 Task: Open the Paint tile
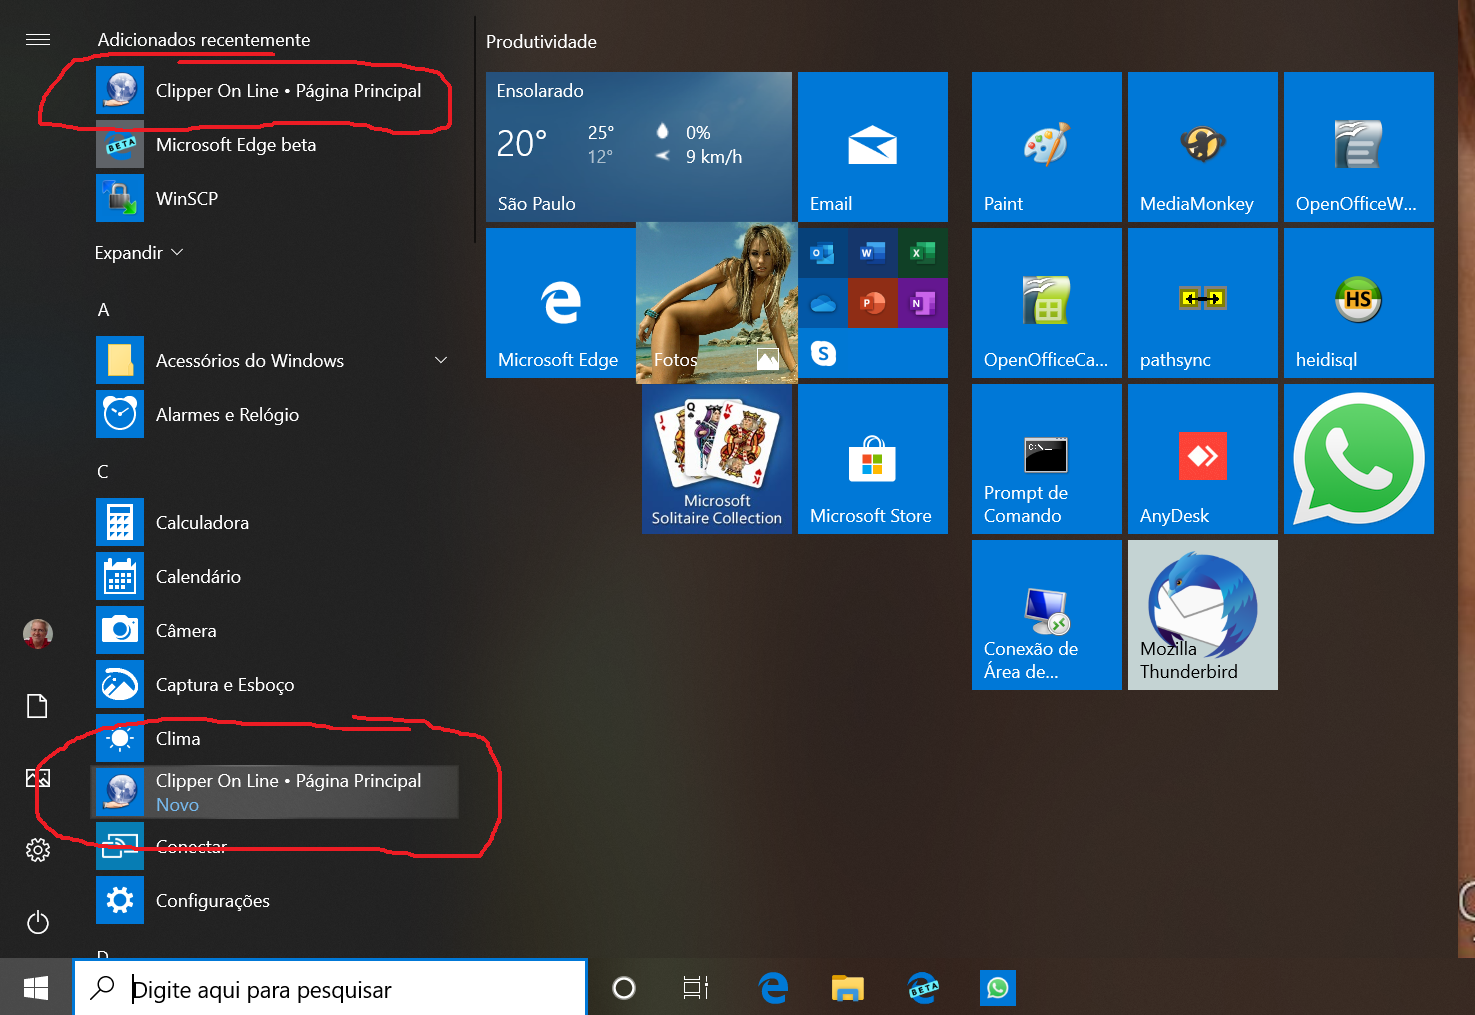pyautogui.click(x=1046, y=147)
